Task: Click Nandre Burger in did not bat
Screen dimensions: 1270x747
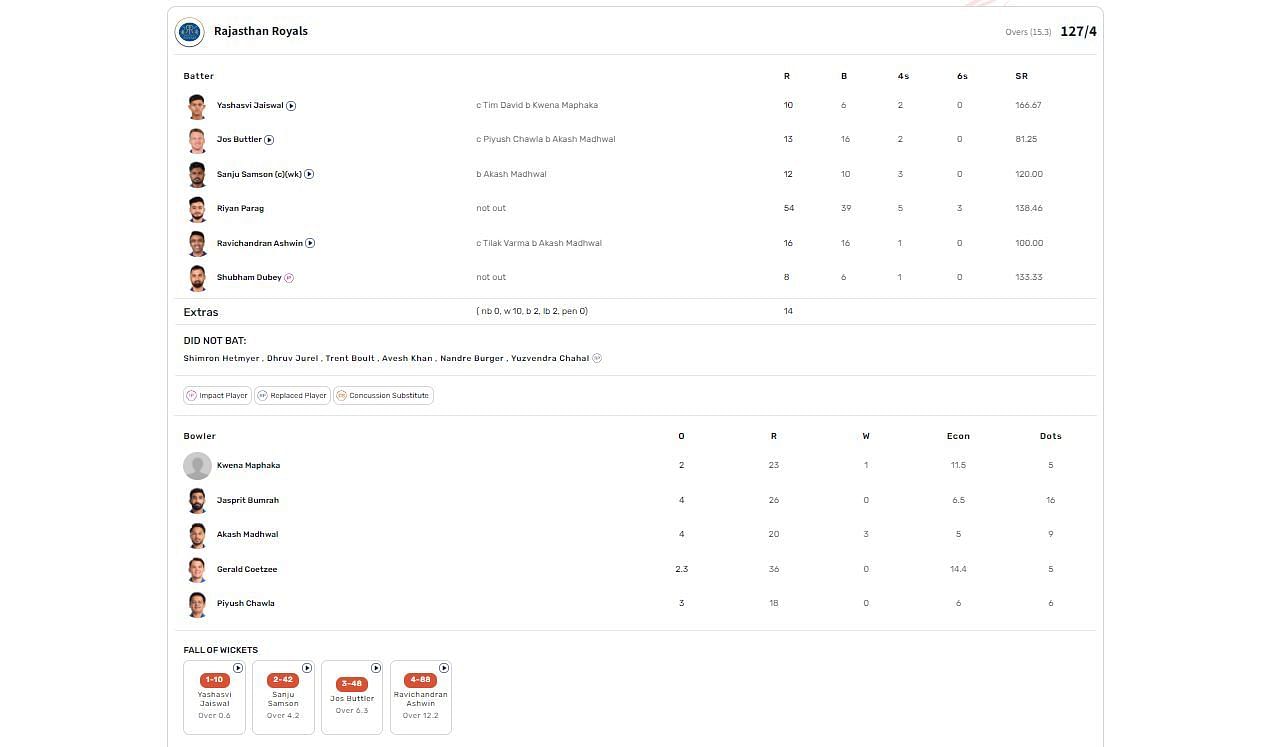Action: pos(472,358)
